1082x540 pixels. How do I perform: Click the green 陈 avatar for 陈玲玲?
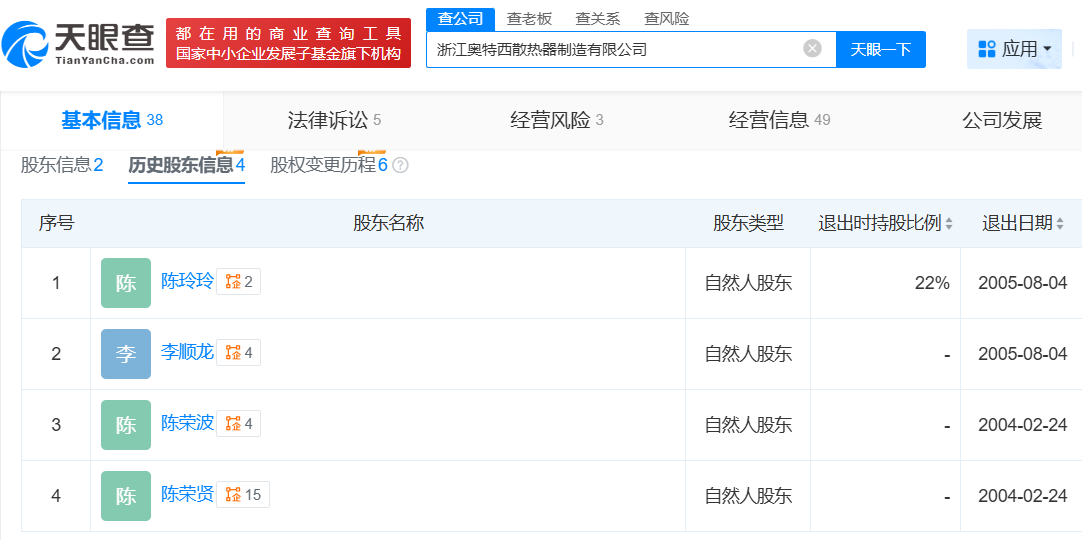(x=126, y=283)
